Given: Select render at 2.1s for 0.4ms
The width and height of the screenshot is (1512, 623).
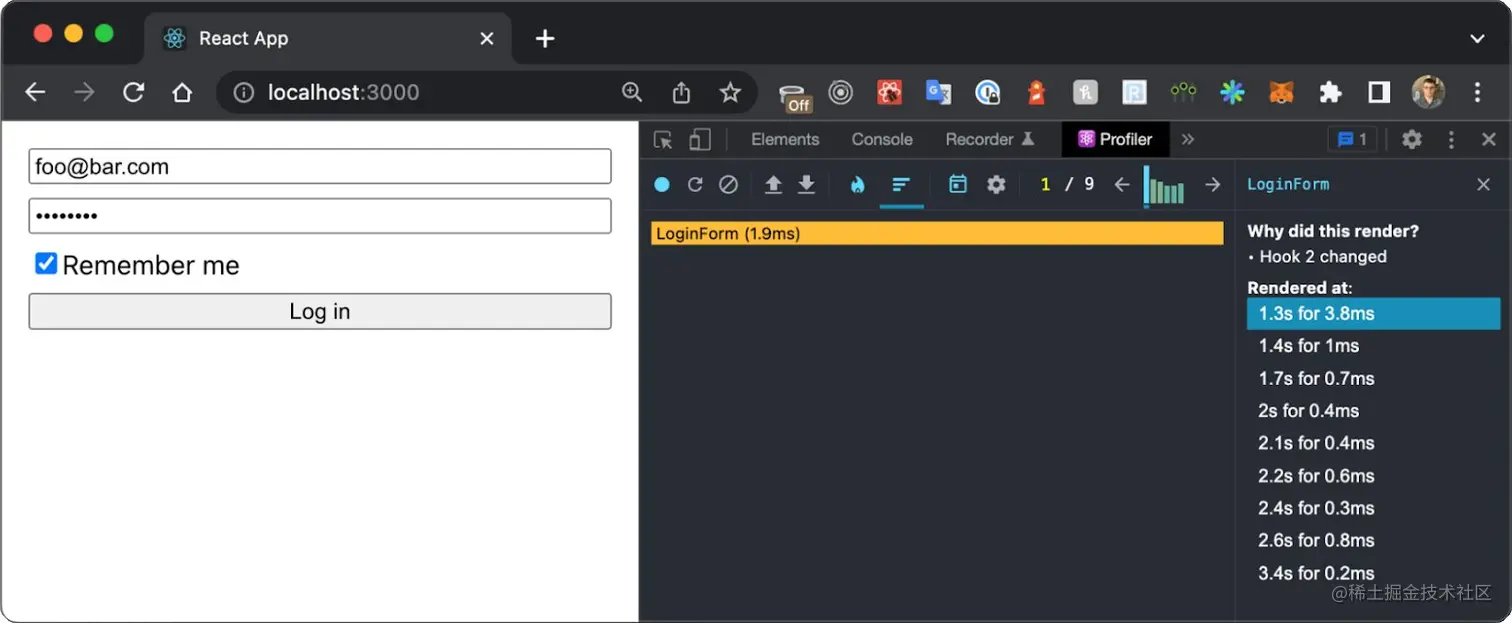Looking at the screenshot, I should tap(1373, 443).
